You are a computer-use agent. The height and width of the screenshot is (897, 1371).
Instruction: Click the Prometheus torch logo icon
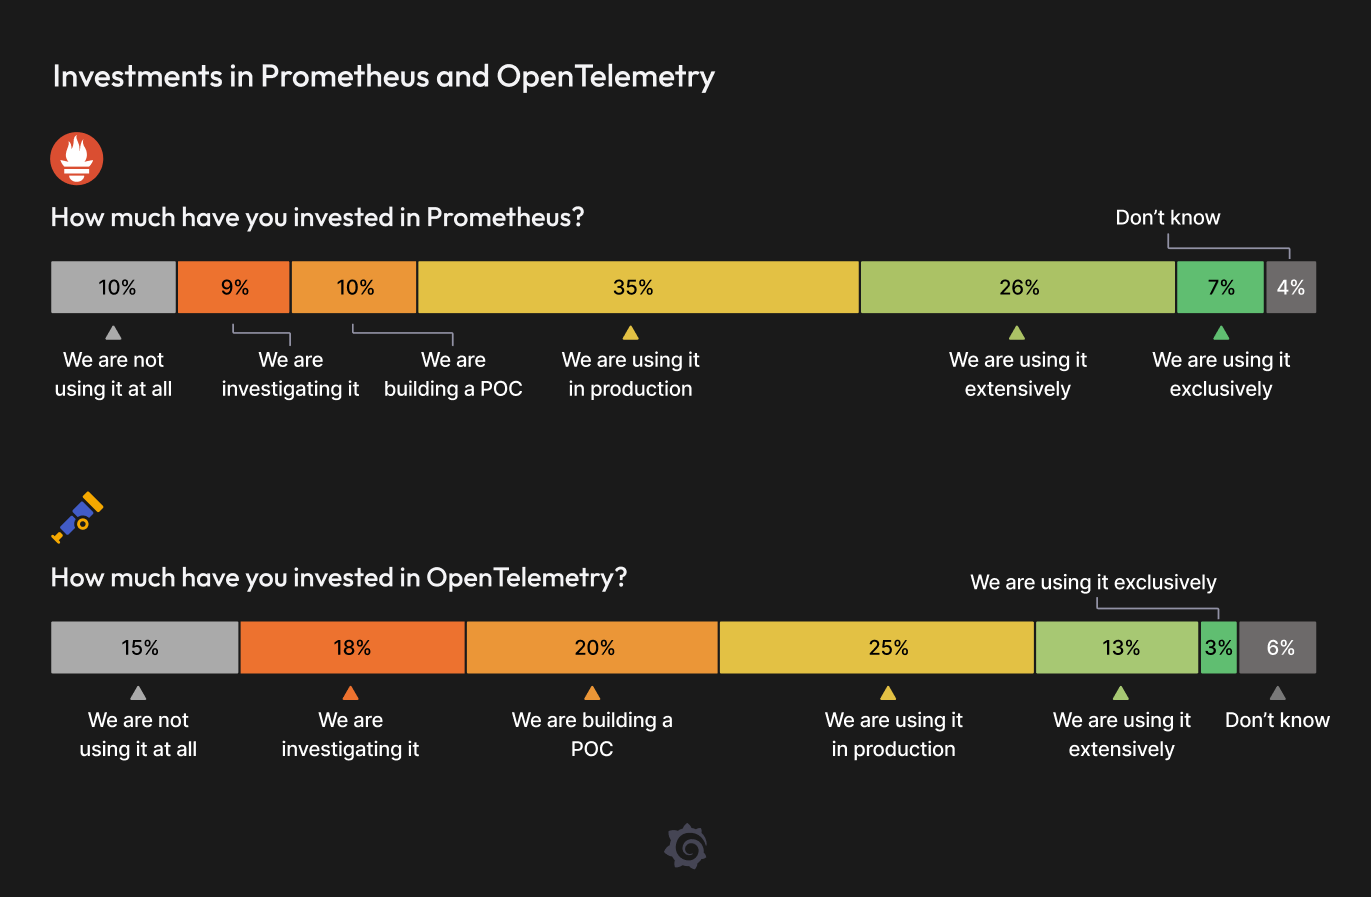[77, 159]
